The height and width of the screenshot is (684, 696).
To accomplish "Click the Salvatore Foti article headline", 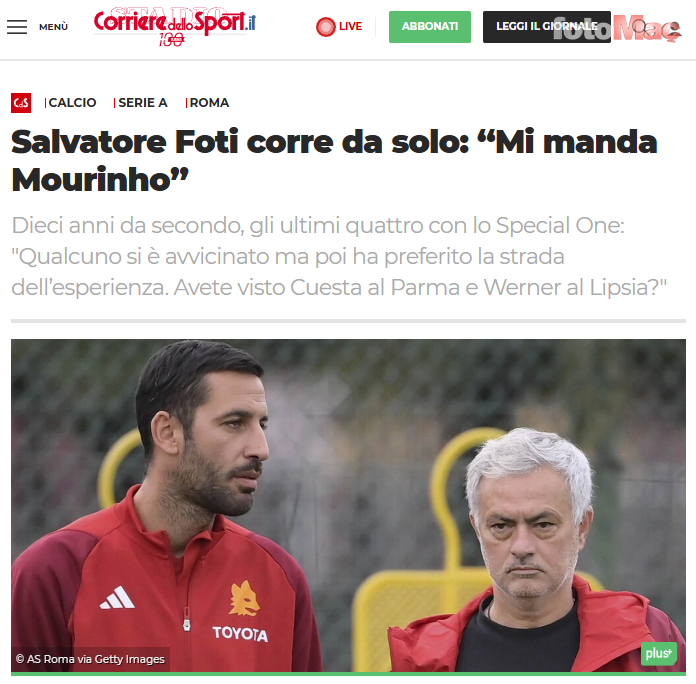I will pos(334,161).
